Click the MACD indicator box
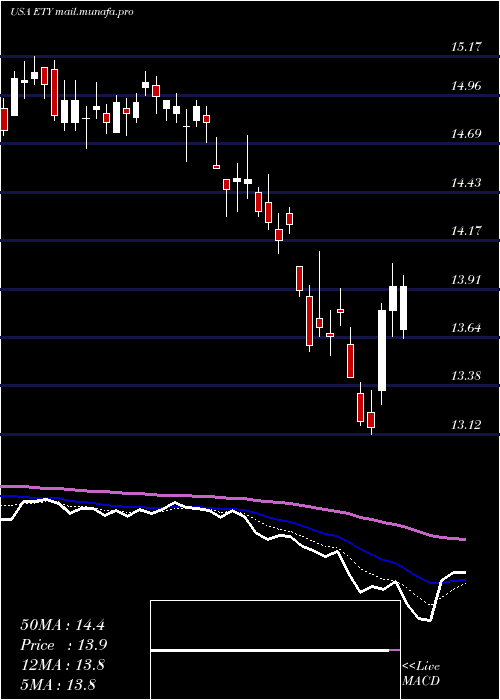The width and height of the screenshot is (500, 700). pyautogui.click(x=275, y=650)
